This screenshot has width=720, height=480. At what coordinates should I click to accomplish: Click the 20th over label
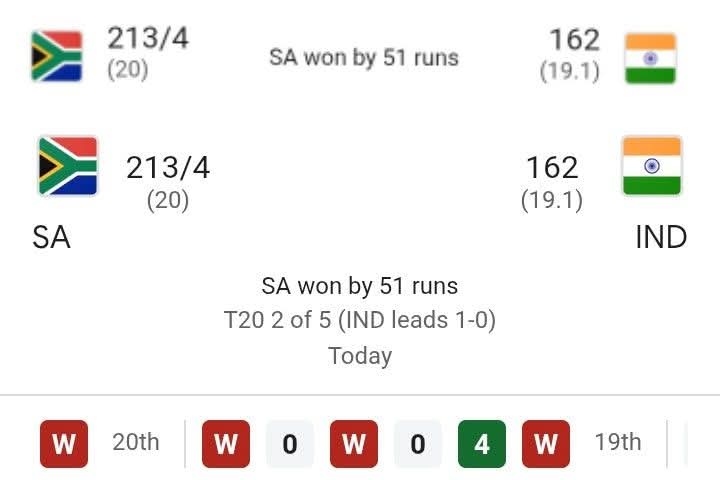135,442
